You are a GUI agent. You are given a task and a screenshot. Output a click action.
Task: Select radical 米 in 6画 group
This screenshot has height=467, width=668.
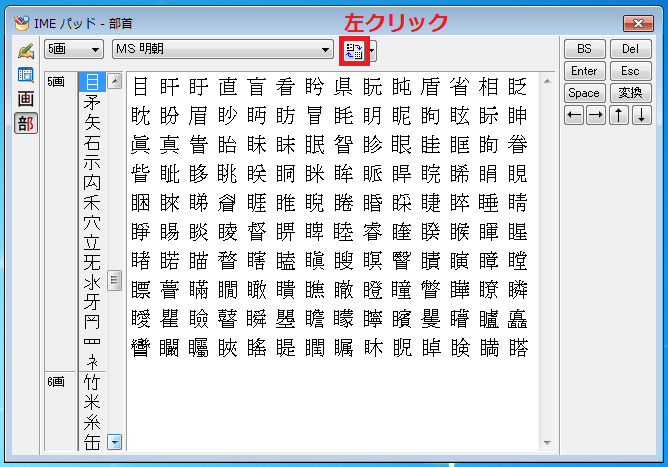tap(92, 403)
